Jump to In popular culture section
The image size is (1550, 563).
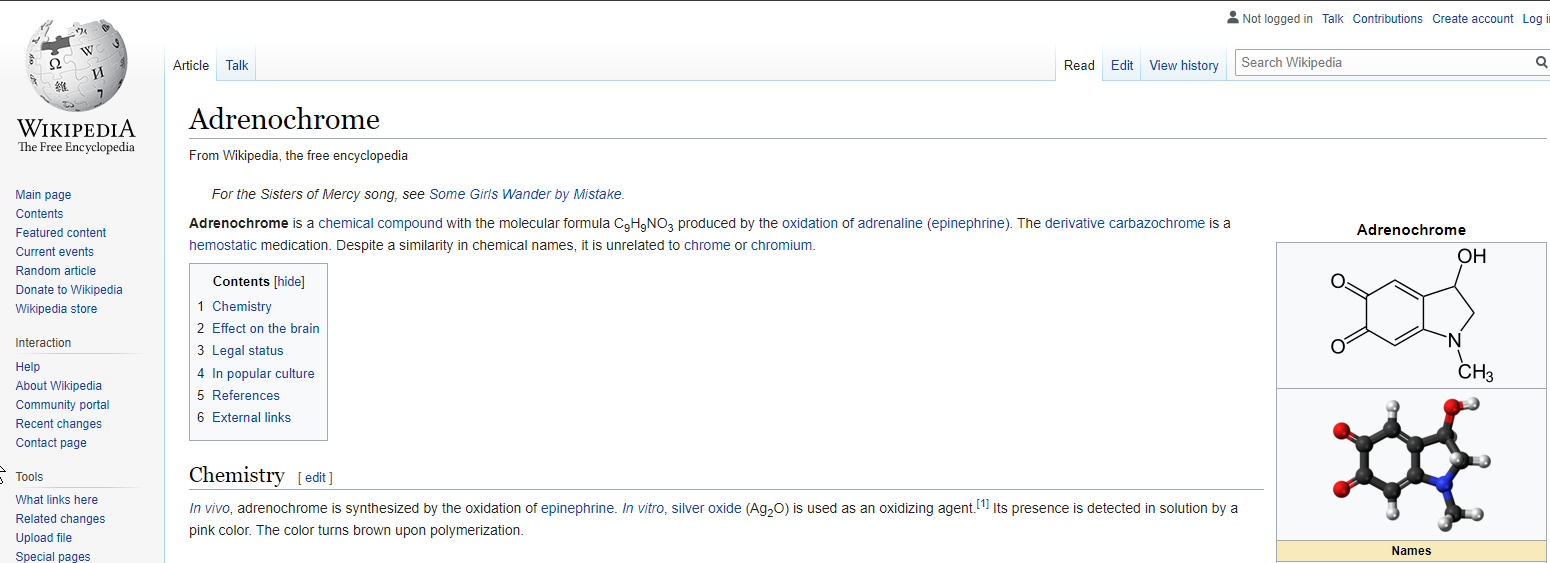[263, 373]
